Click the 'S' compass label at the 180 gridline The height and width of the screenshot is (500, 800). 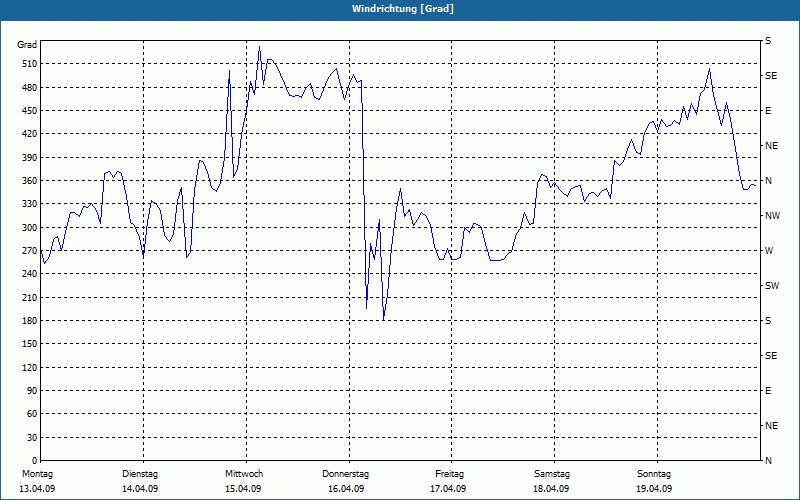(x=768, y=321)
